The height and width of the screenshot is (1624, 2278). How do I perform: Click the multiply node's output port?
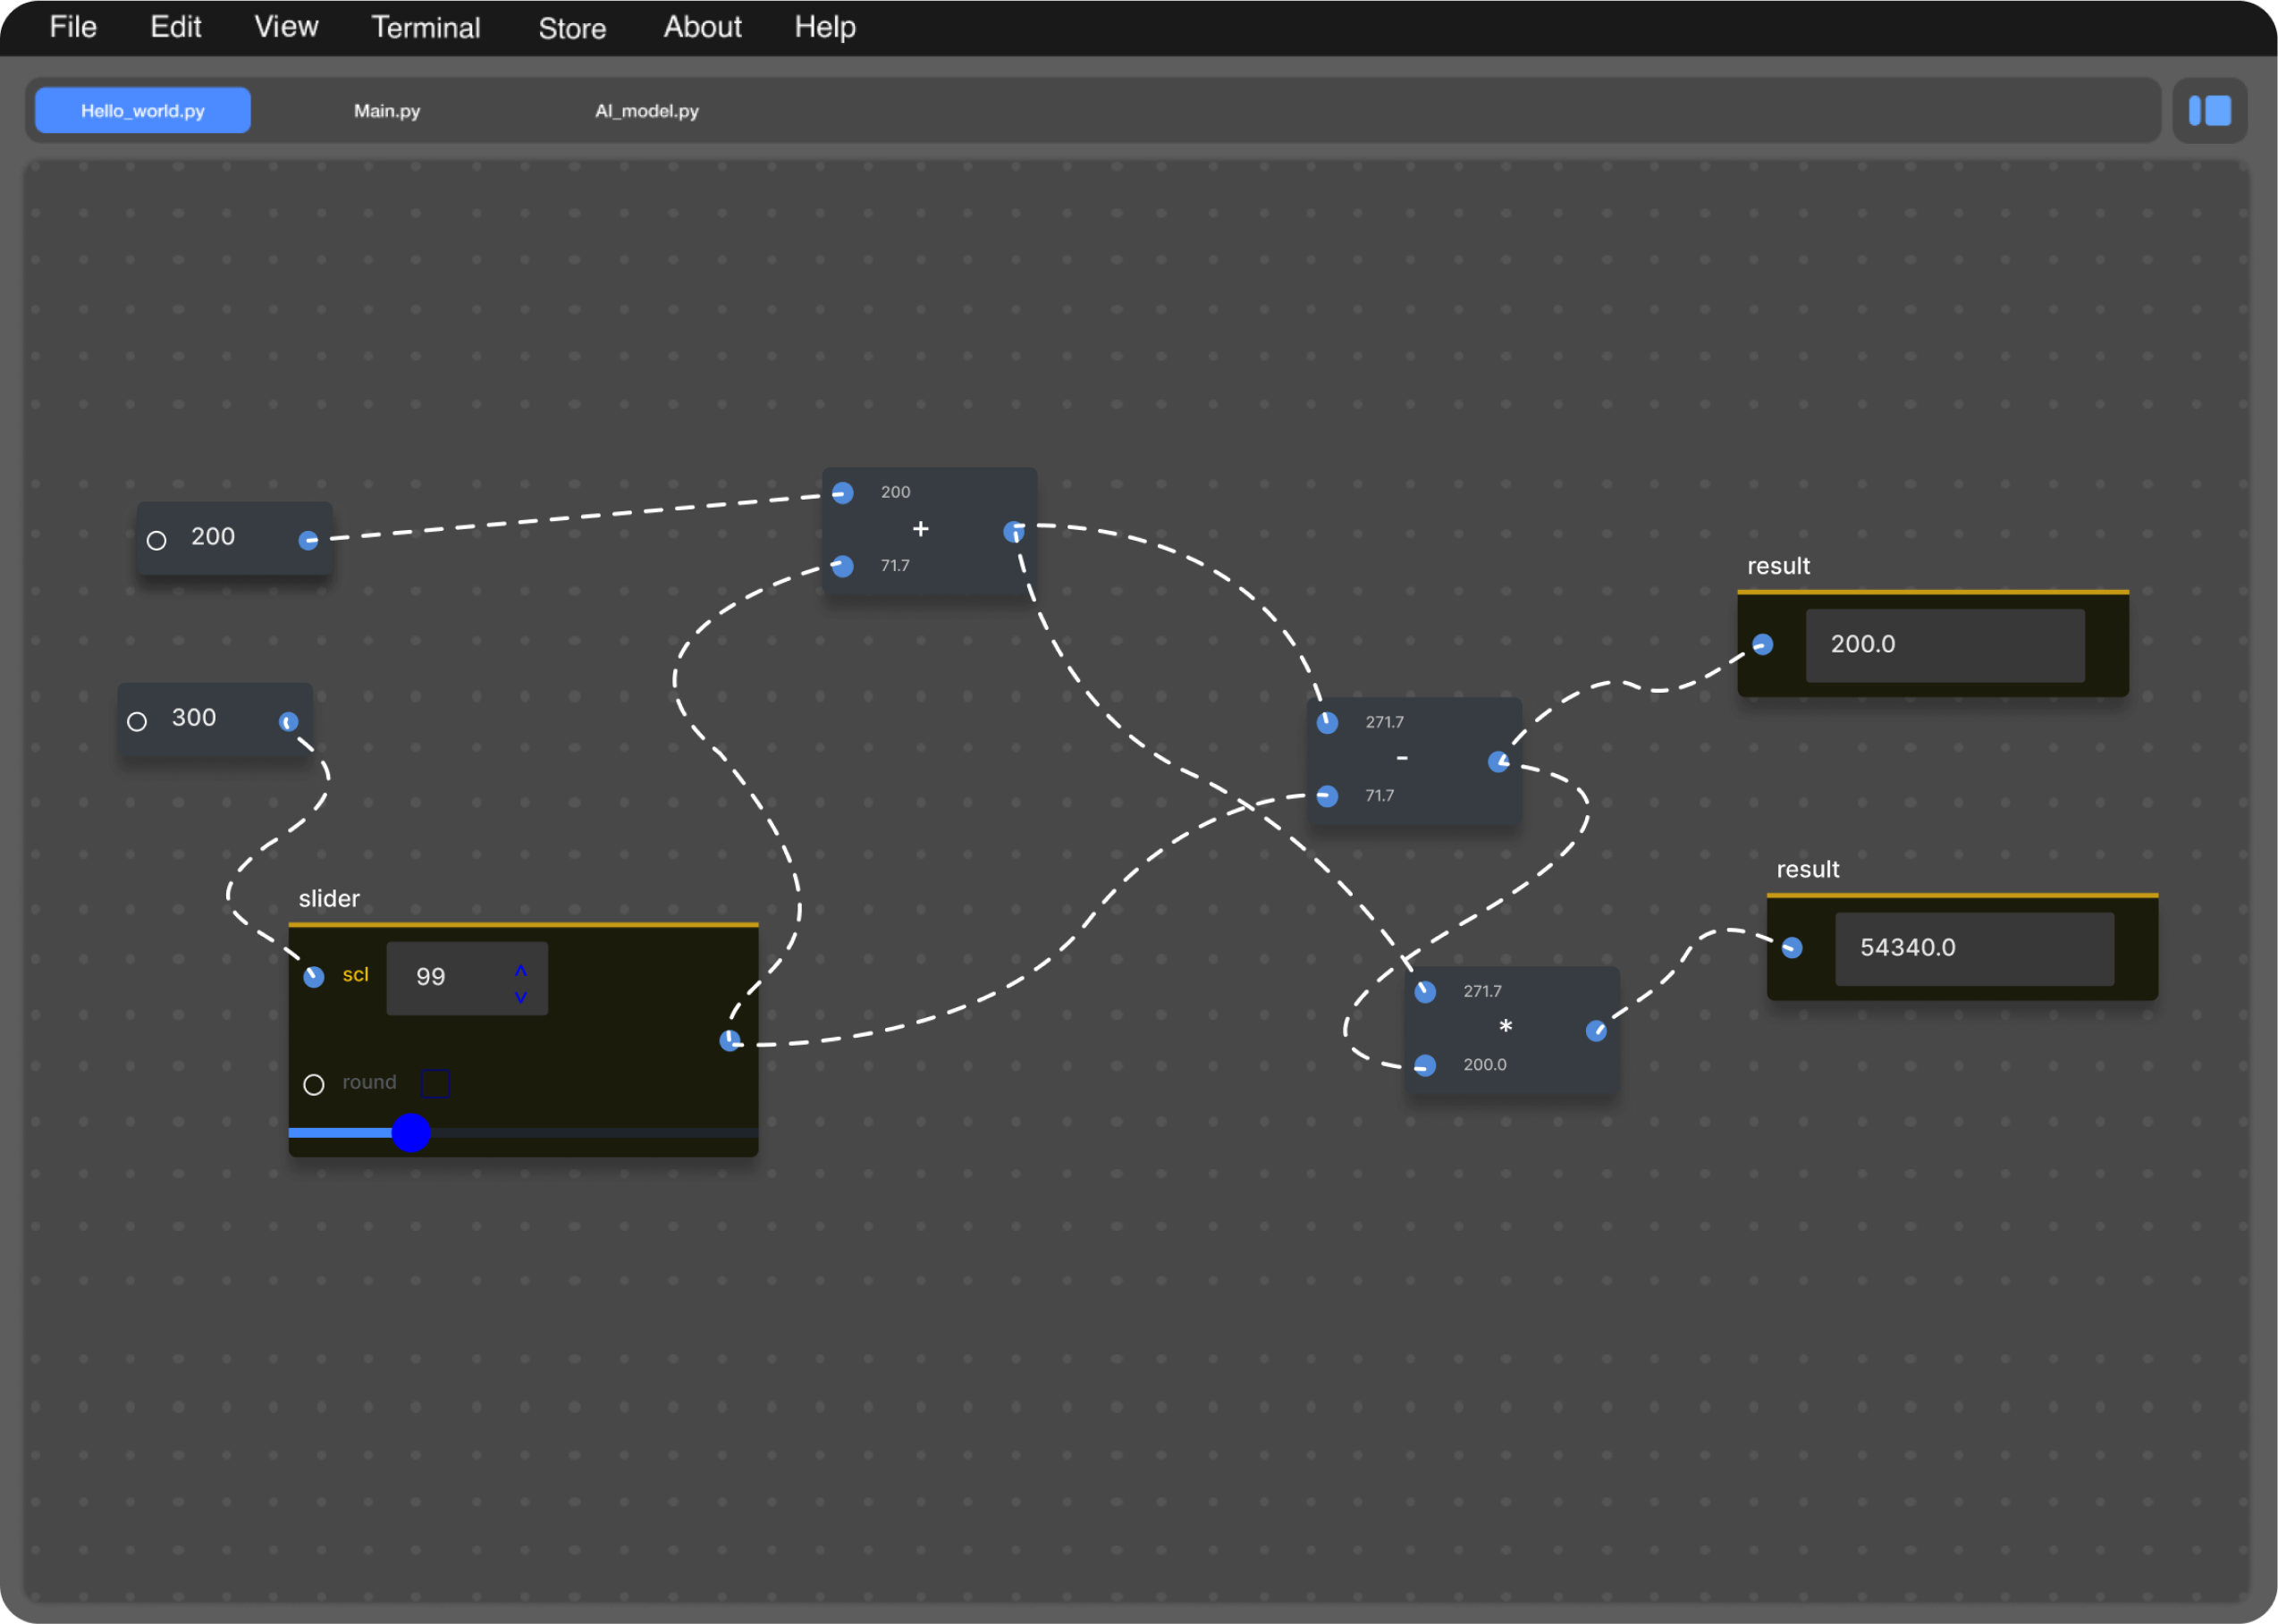(x=1596, y=1030)
